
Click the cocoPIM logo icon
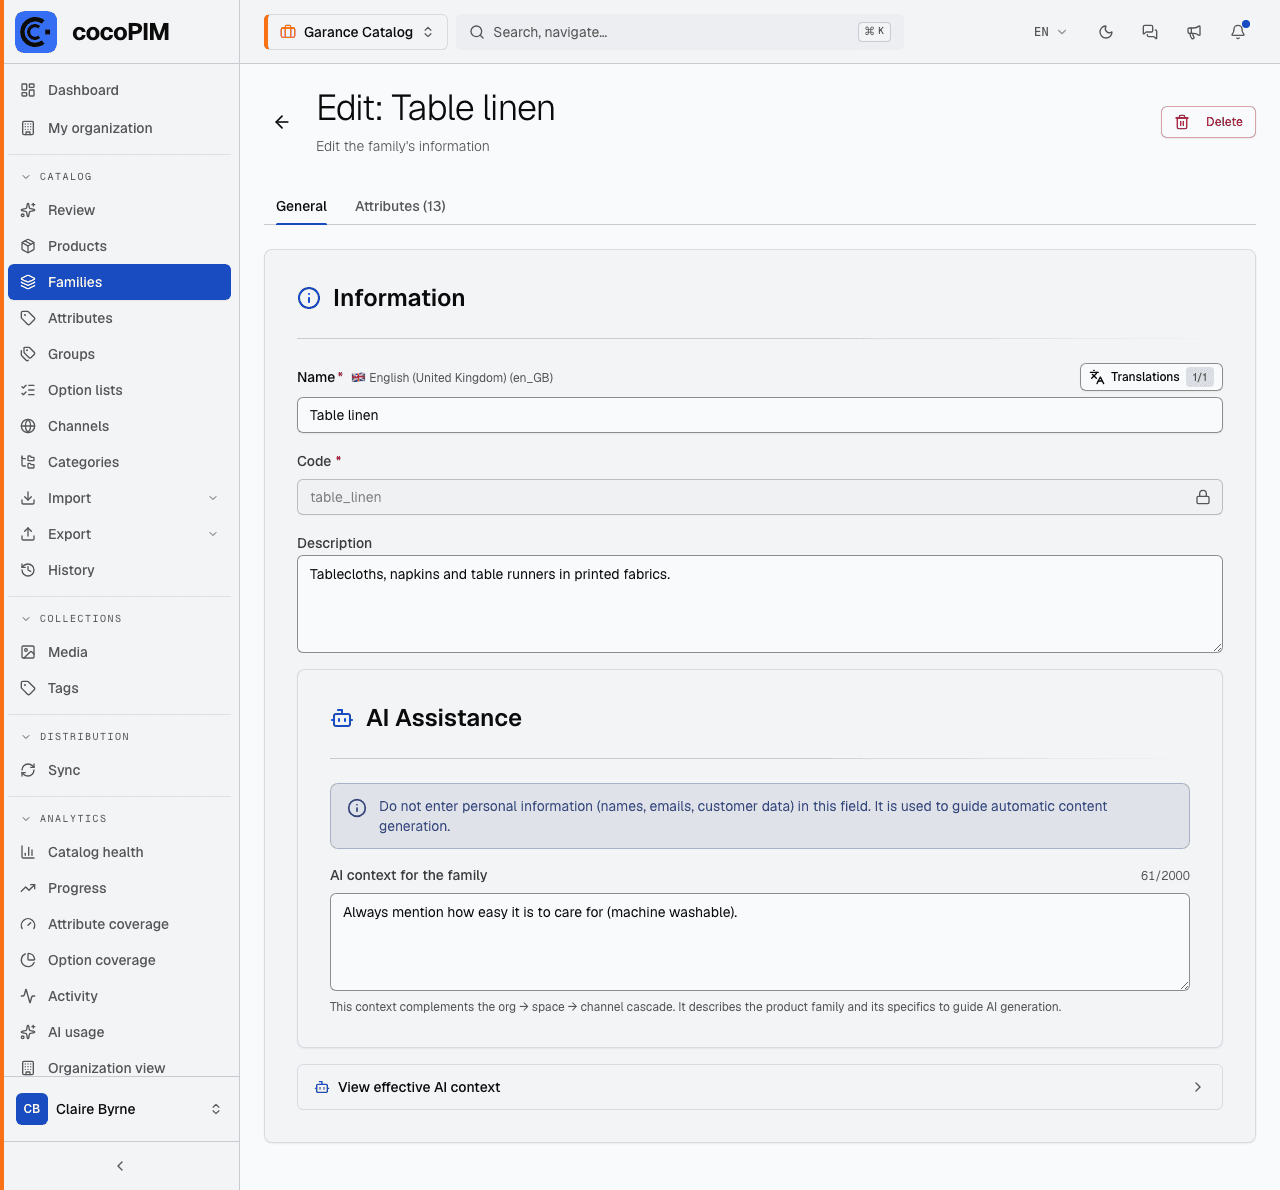pos(36,32)
